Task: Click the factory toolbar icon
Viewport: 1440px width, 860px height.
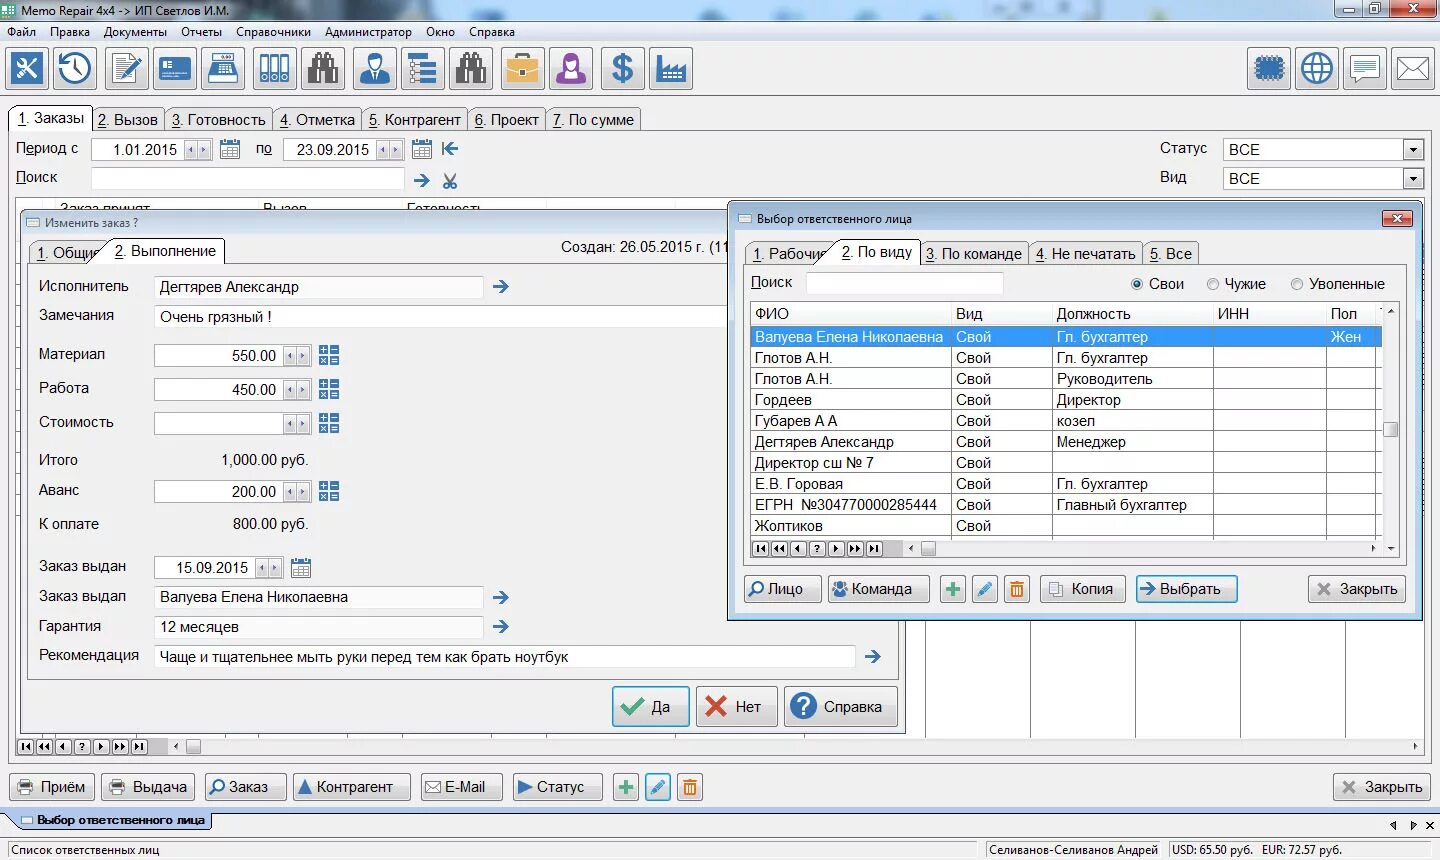Action: [671, 69]
